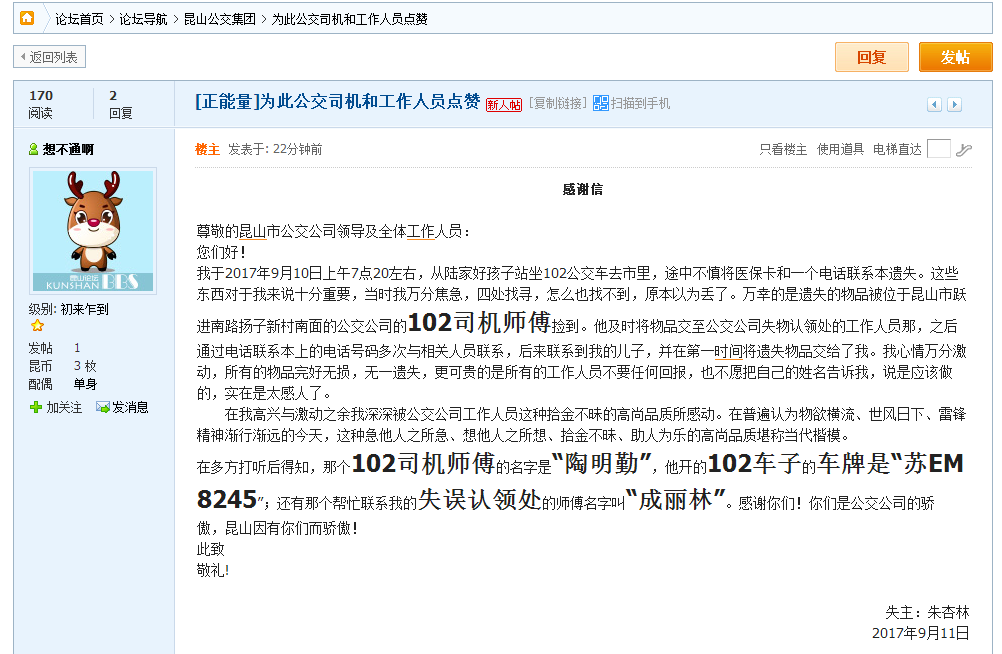This screenshot has height=654, width=1002.
Task: Click the 回复 reply button
Action: point(871,57)
